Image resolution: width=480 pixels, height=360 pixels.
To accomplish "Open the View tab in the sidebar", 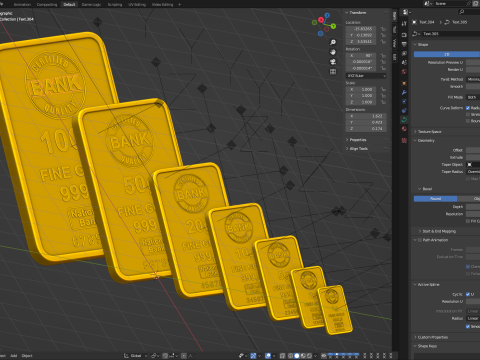I will (x=394, y=43).
